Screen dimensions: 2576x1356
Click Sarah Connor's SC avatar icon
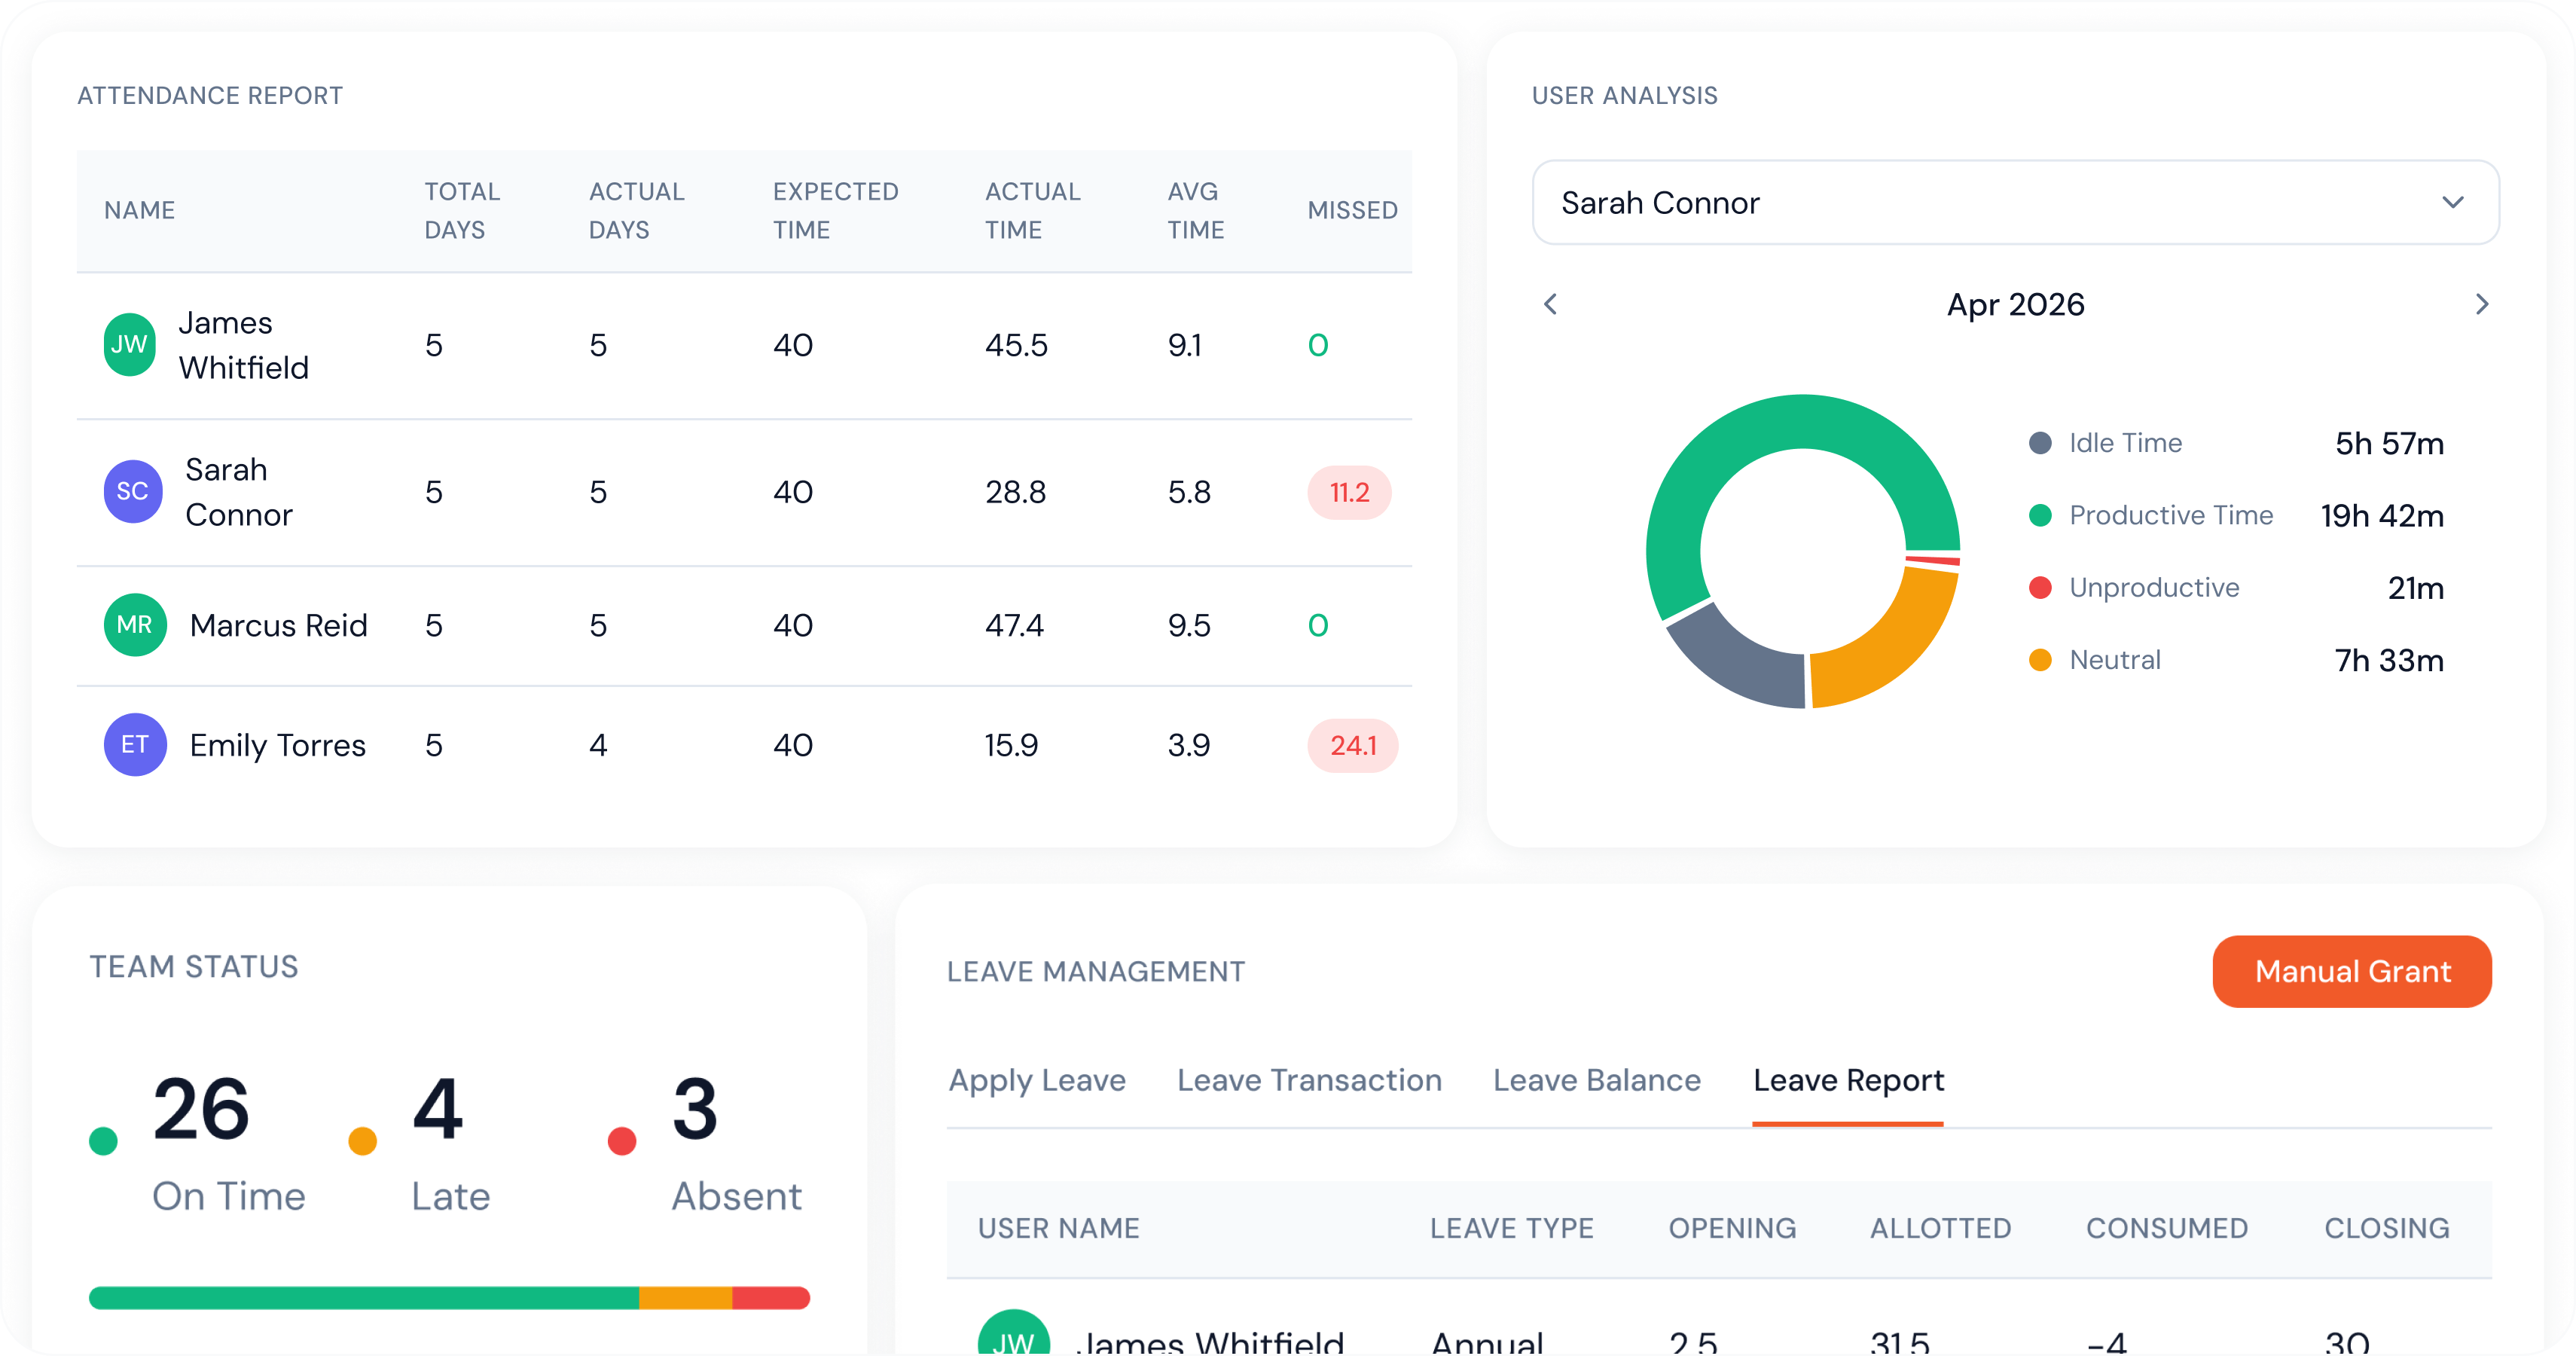click(x=133, y=492)
